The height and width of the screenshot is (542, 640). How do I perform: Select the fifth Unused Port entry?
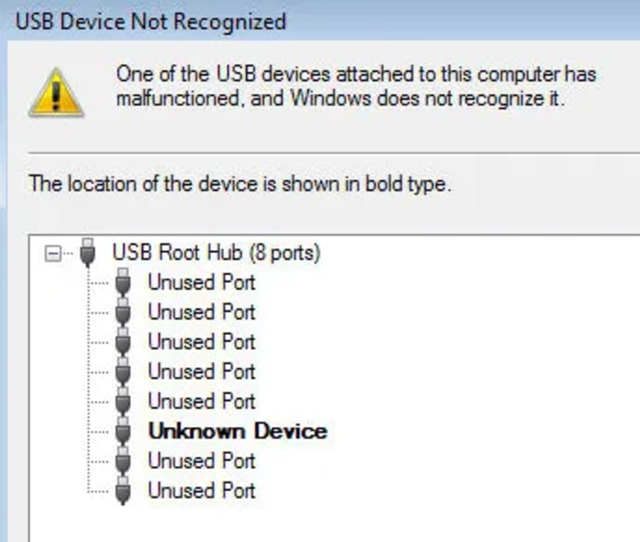202,402
